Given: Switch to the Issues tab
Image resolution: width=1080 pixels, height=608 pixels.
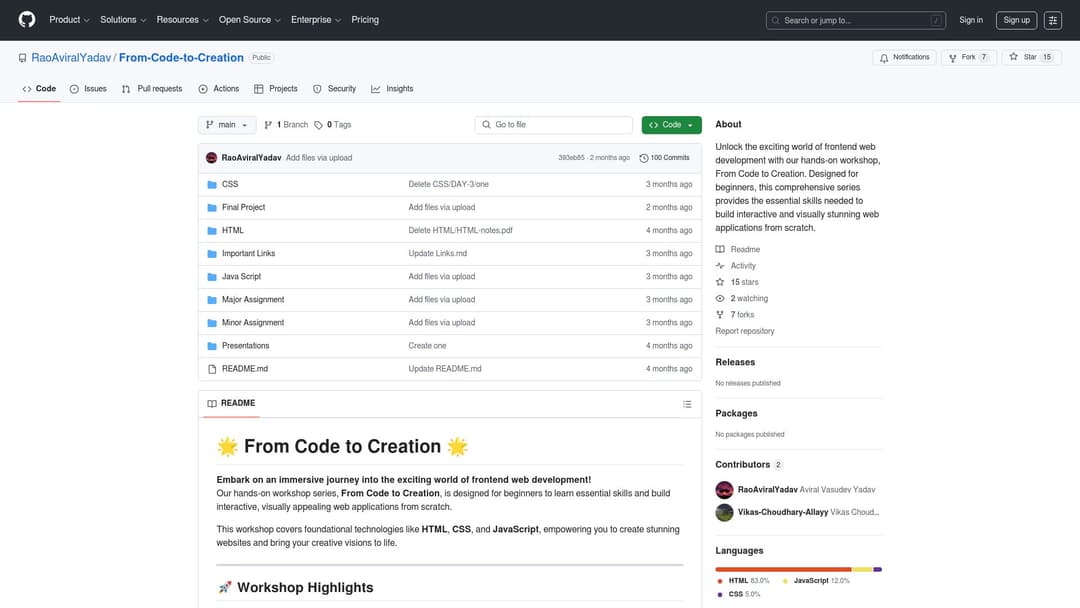Looking at the screenshot, I should click(88, 89).
